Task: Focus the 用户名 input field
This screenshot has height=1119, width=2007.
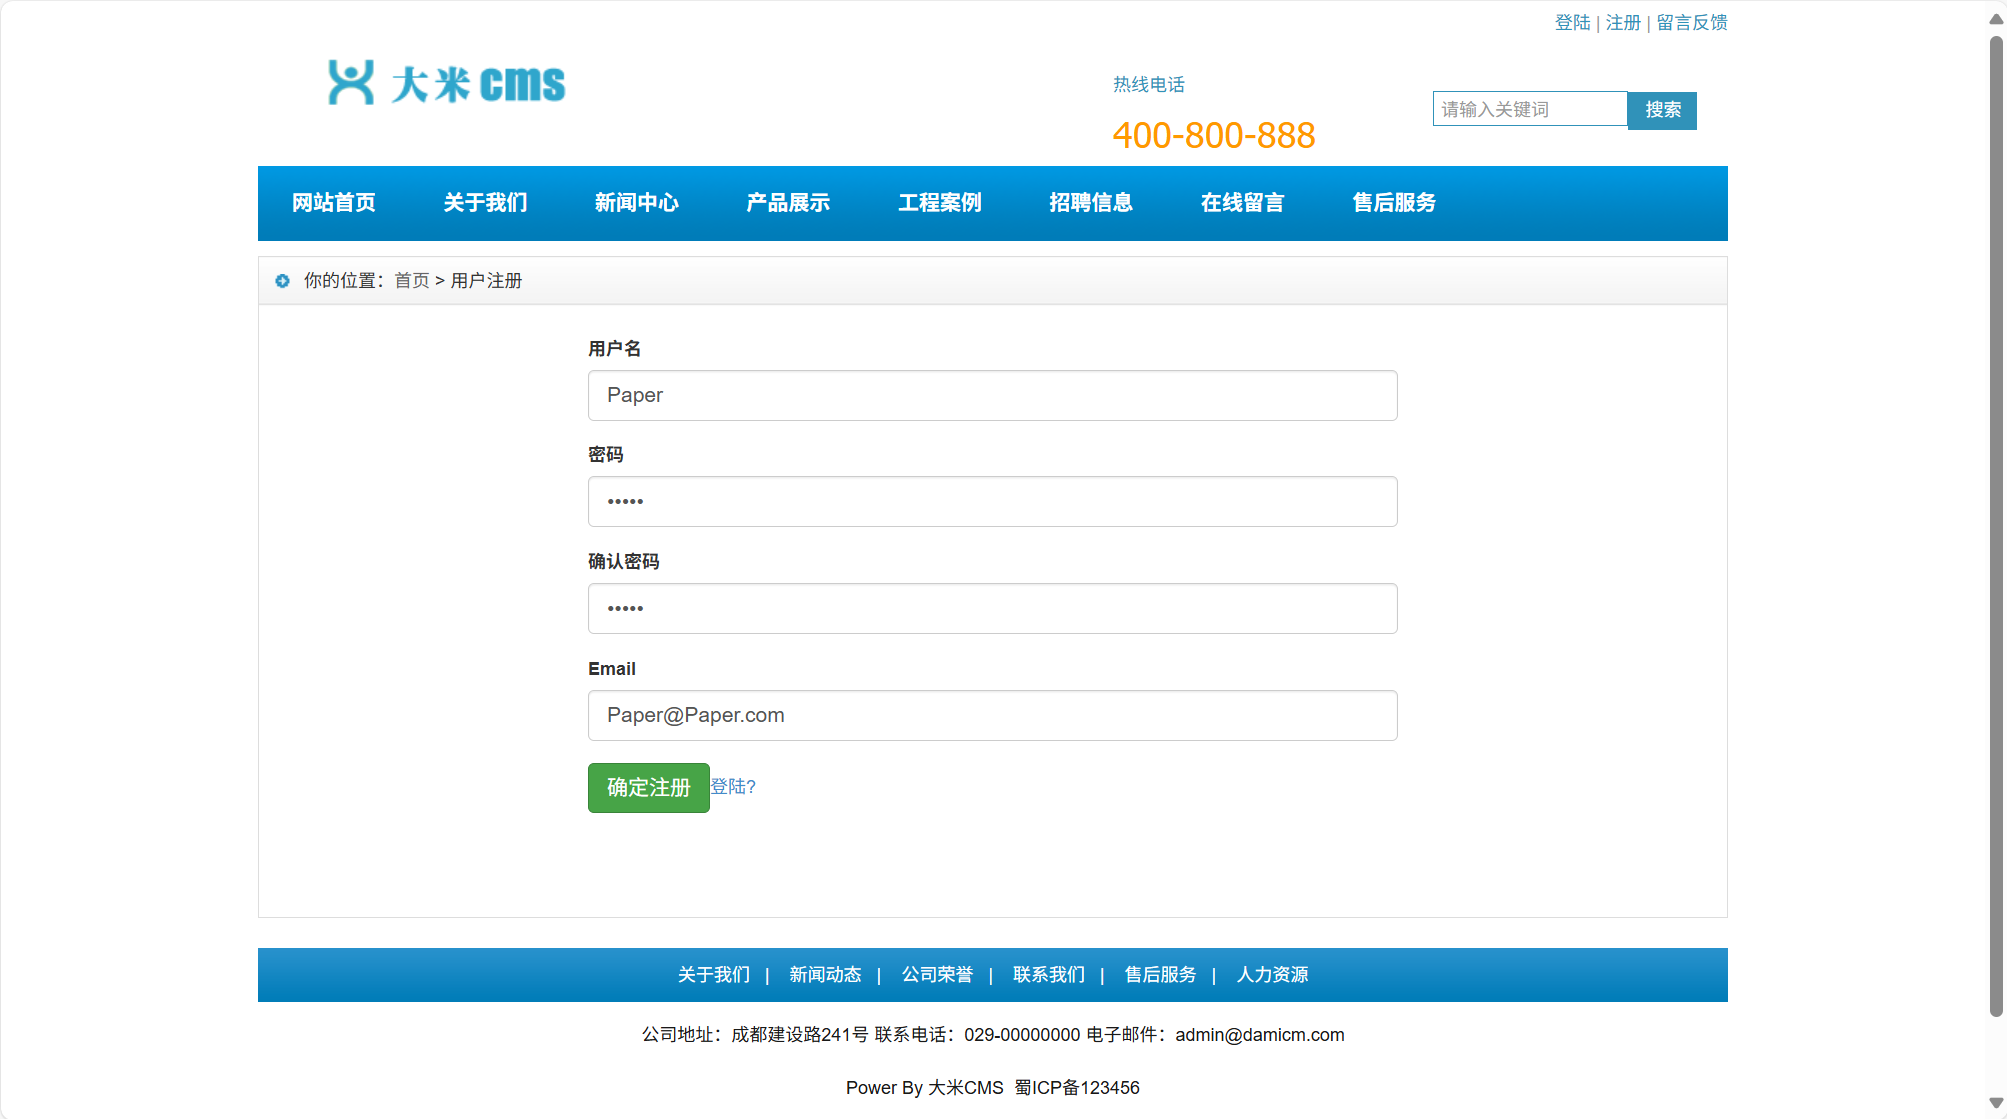Action: tap(992, 396)
